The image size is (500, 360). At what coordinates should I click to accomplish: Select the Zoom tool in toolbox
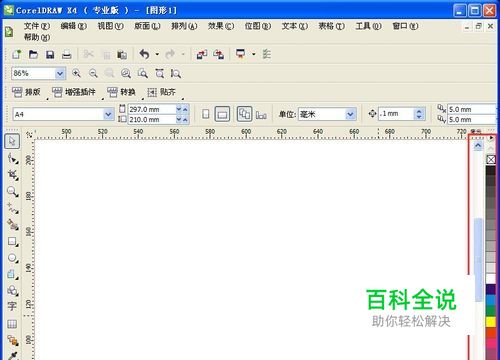(13, 191)
